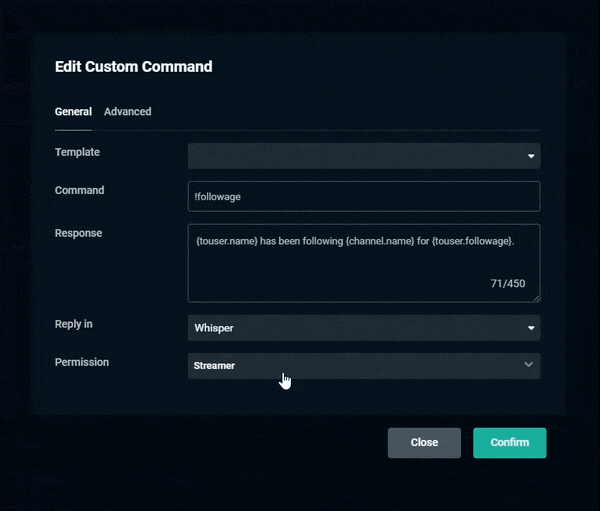Image resolution: width=600 pixels, height=511 pixels.
Task: Click the Template label
Action: tap(77, 152)
